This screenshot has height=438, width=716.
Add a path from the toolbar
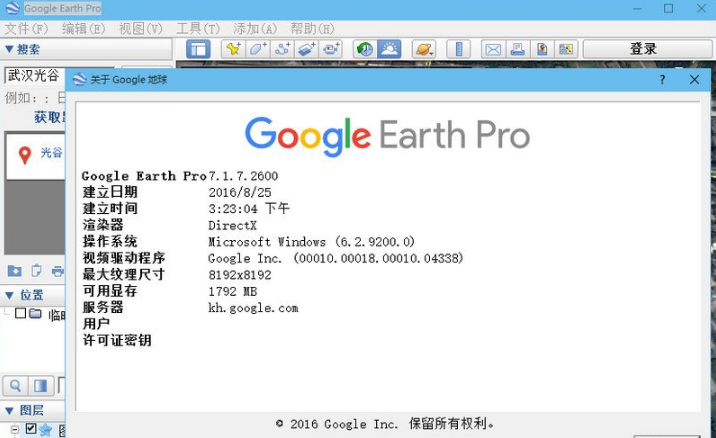(x=282, y=49)
